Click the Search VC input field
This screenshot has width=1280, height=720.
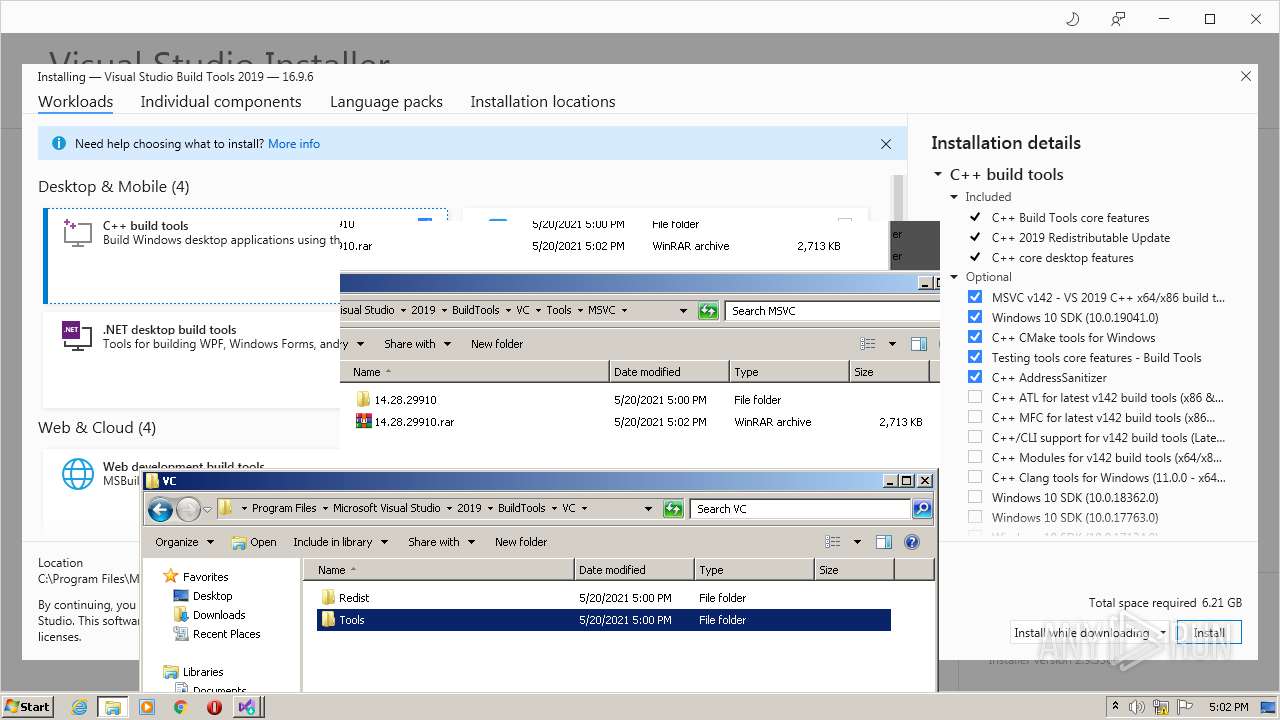[800, 509]
